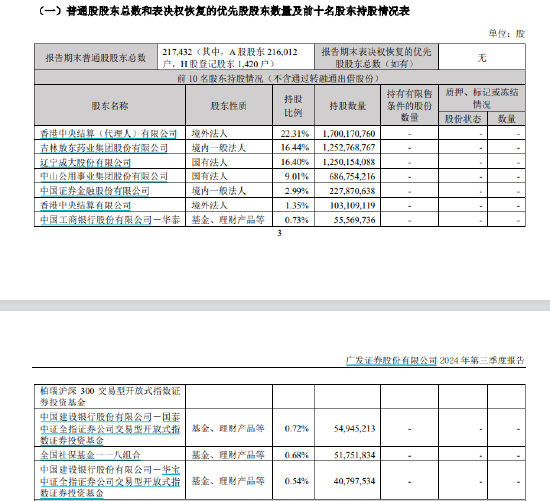Click percentage 16.44%
Image resolution: width=550 pixels, height=501 pixels.
click(x=295, y=148)
